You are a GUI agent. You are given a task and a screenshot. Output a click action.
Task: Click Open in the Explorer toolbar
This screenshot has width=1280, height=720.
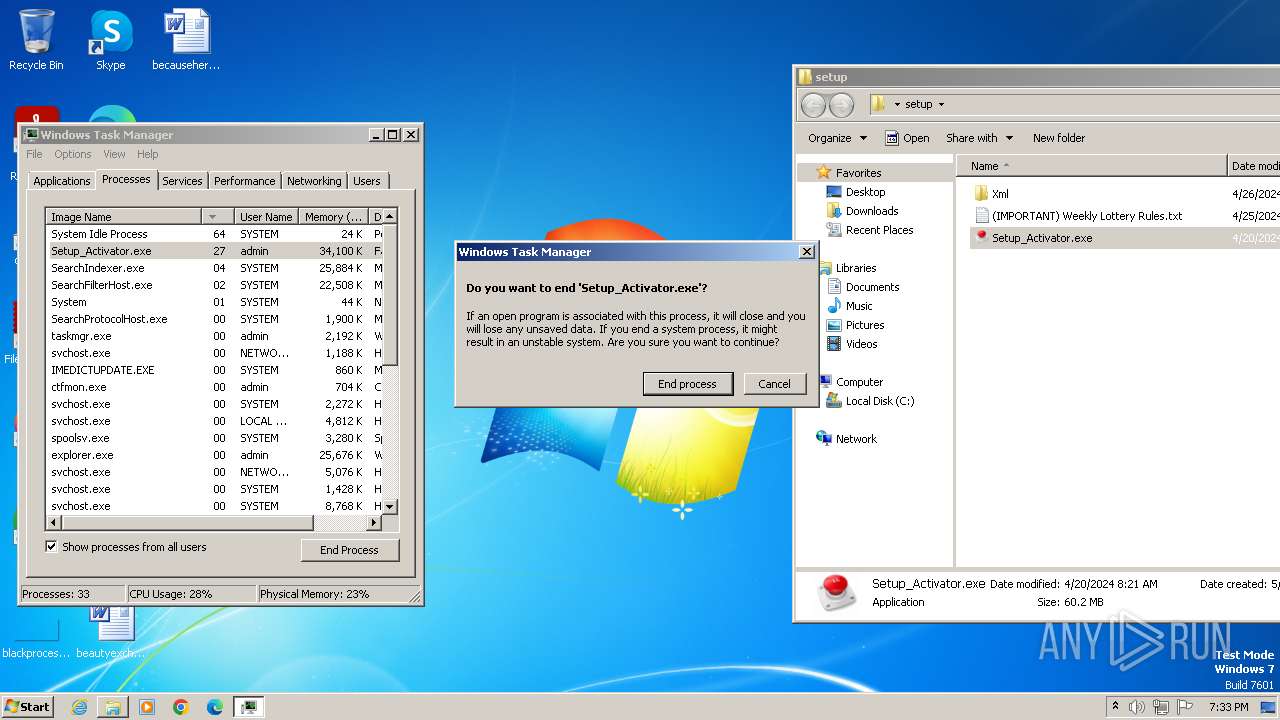[x=907, y=138]
